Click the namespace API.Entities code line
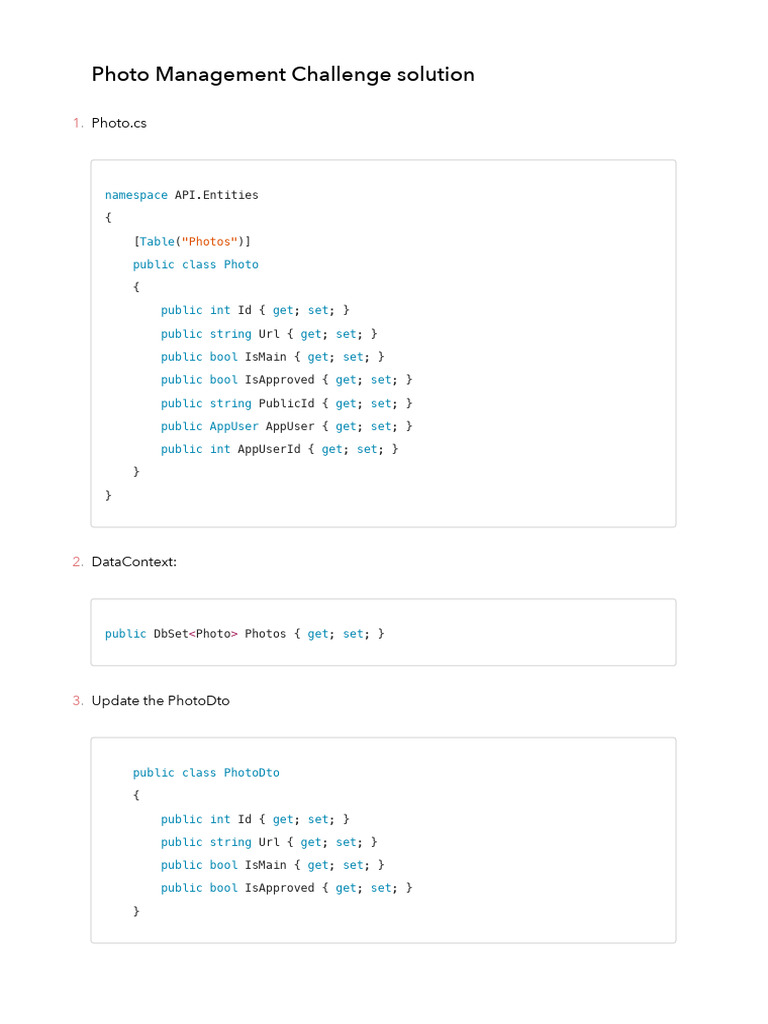Image resolution: width=768 pixels, height=1024 pixels. coord(181,195)
